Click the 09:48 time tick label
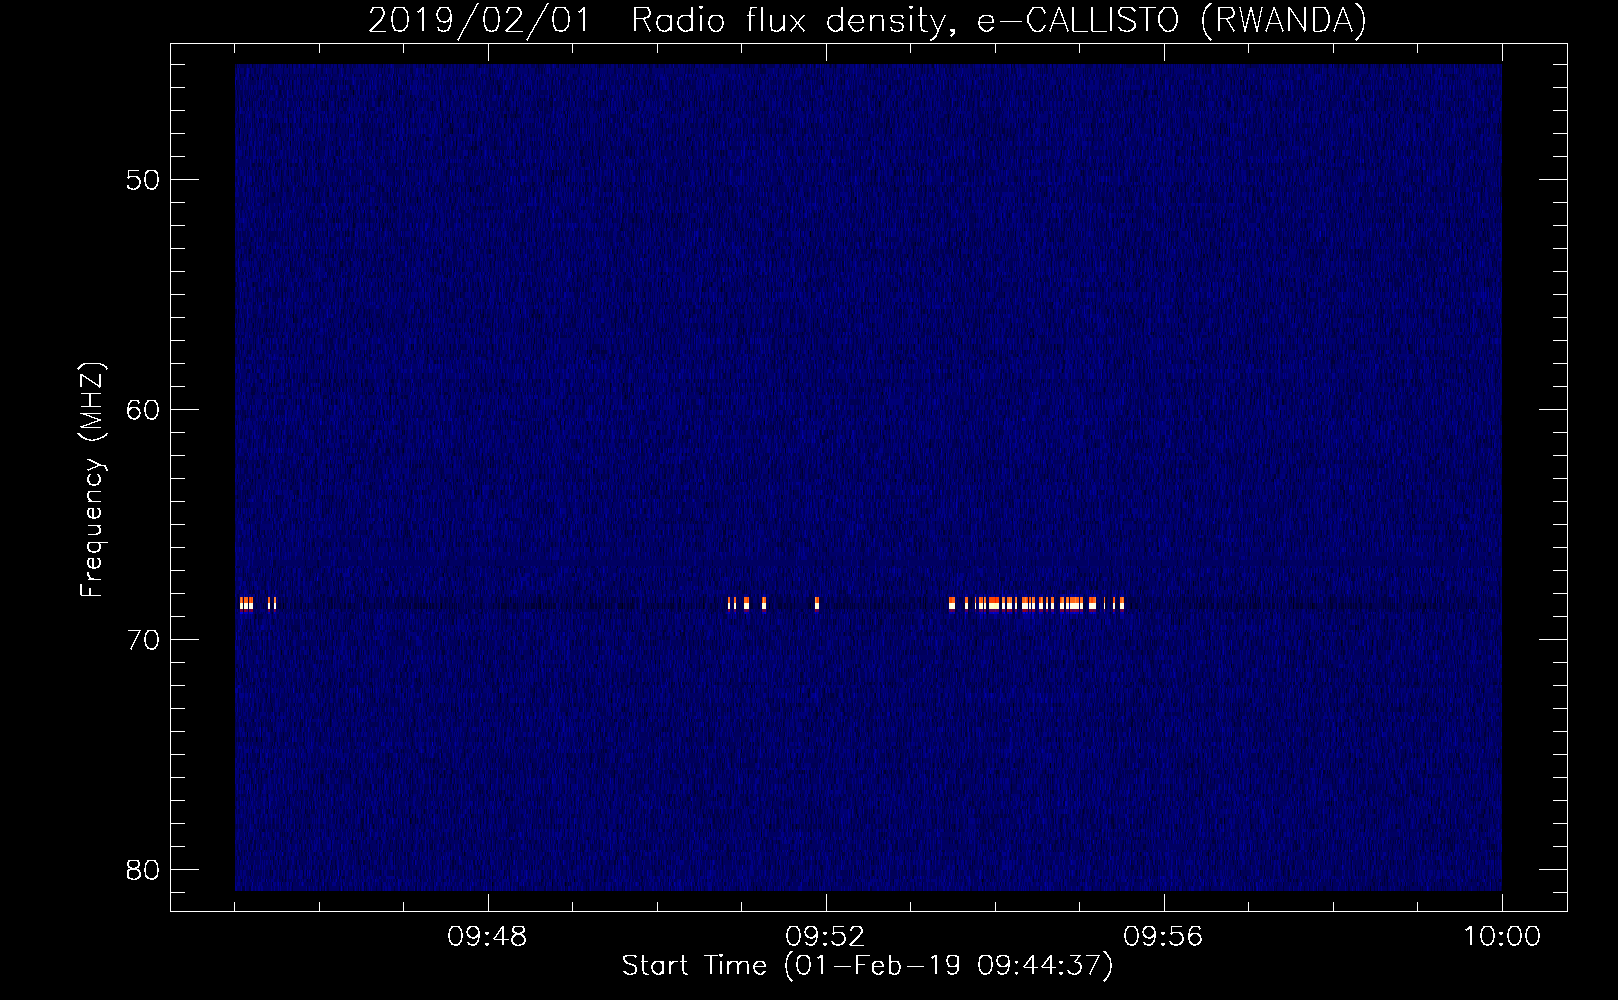The width and height of the screenshot is (1618, 1000). 487,937
